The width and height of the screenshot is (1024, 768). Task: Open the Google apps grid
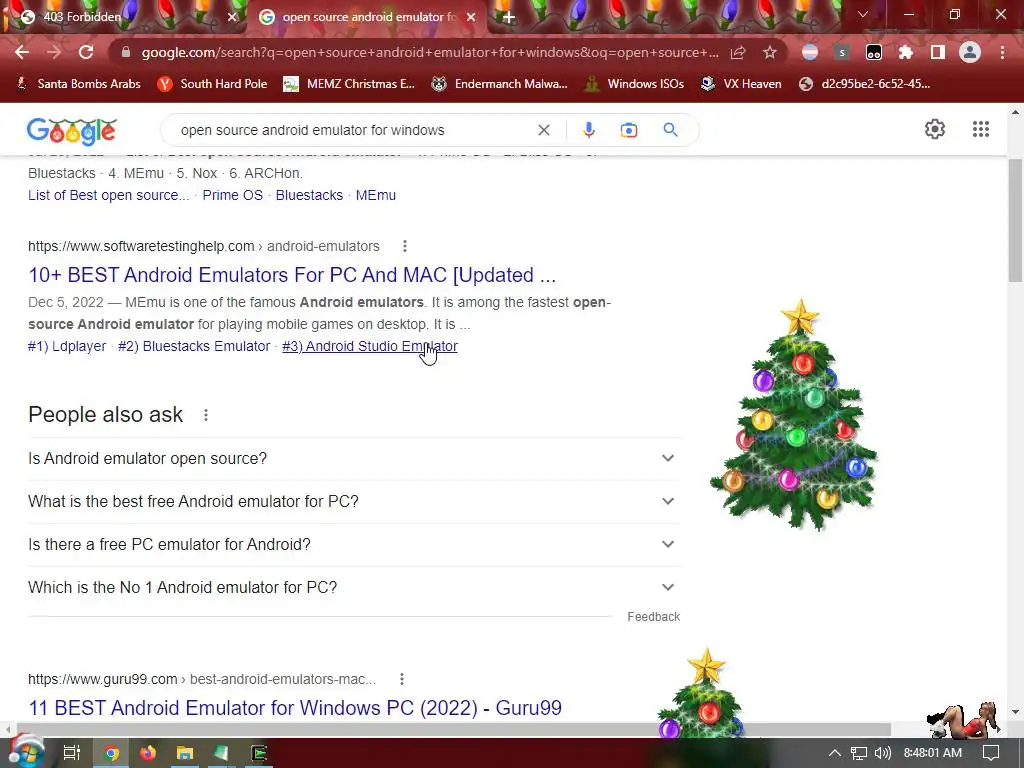(980, 129)
